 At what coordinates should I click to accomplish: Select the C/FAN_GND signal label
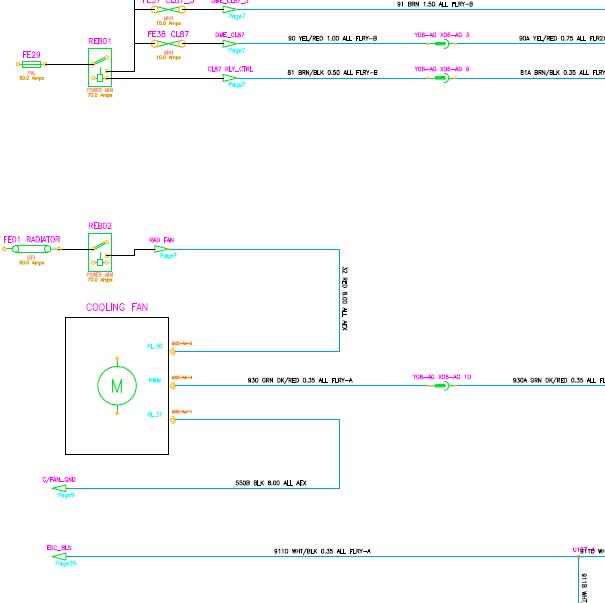[59, 480]
